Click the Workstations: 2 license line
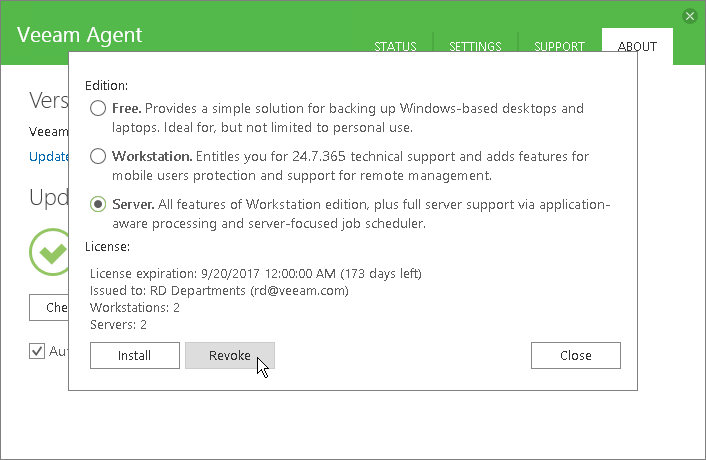This screenshot has height=460, width=706. (x=133, y=307)
